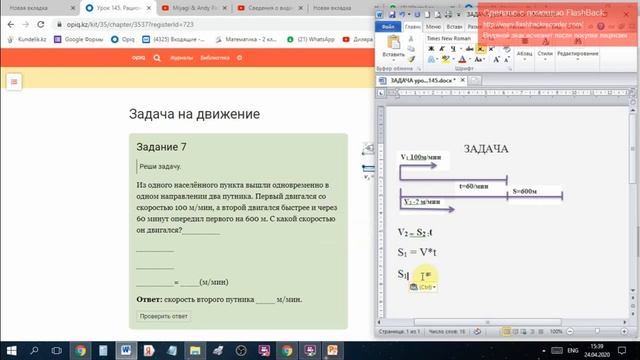Image resolution: width=640 pixels, height=360 pixels.
Task: Open File Explorer from the taskbar
Action: pos(195,350)
